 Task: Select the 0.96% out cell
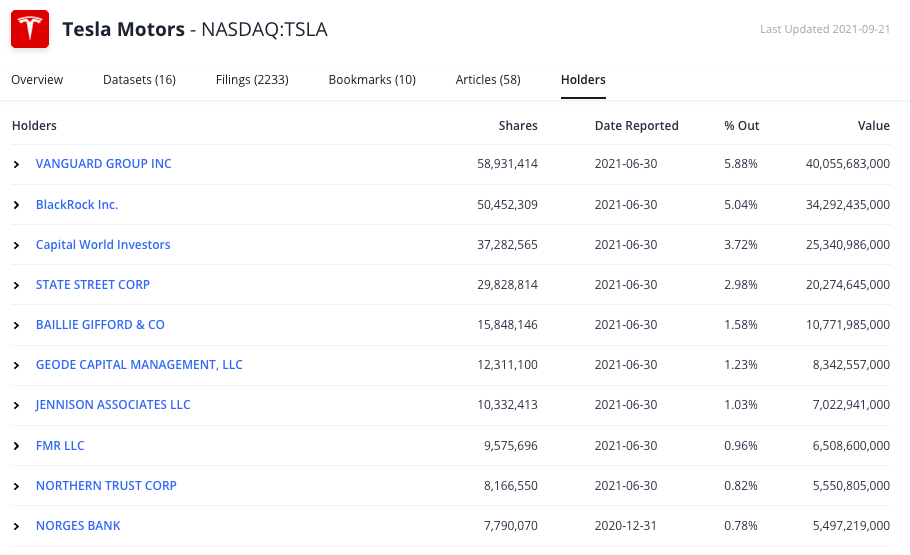pos(741,445)
